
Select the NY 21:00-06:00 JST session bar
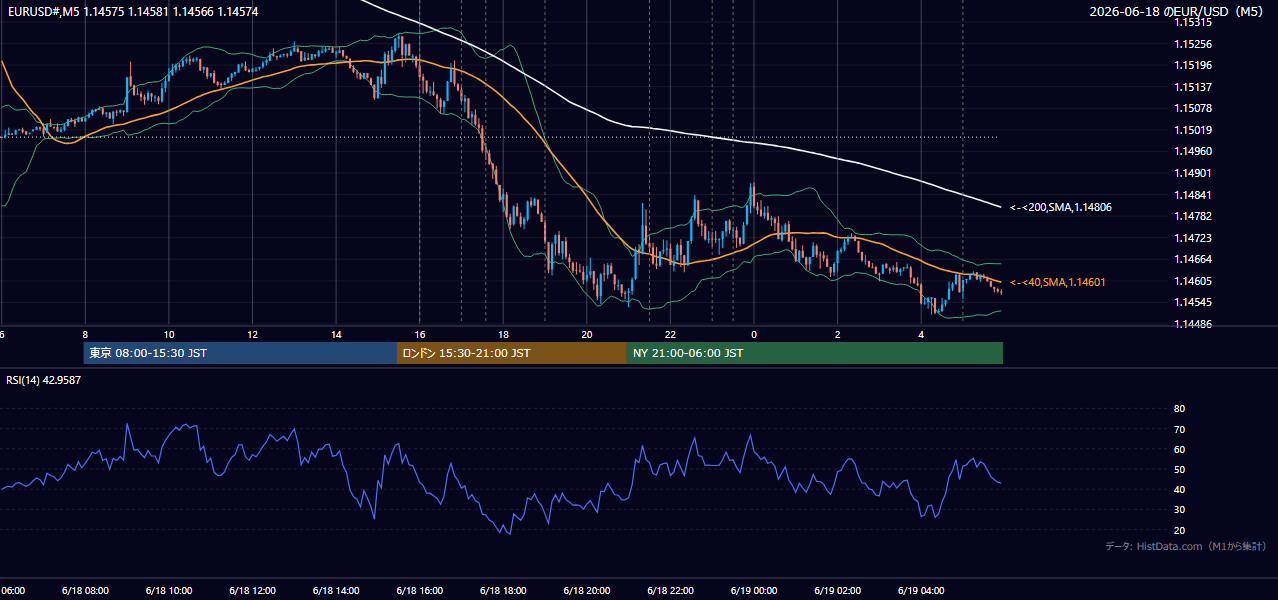[x=815, y=353]
